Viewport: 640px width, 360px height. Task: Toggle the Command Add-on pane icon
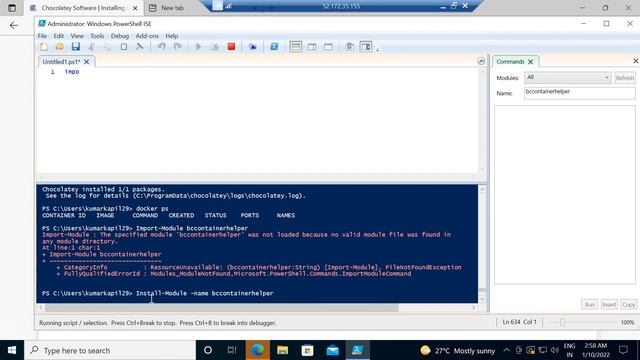click(x=366, y=47)
